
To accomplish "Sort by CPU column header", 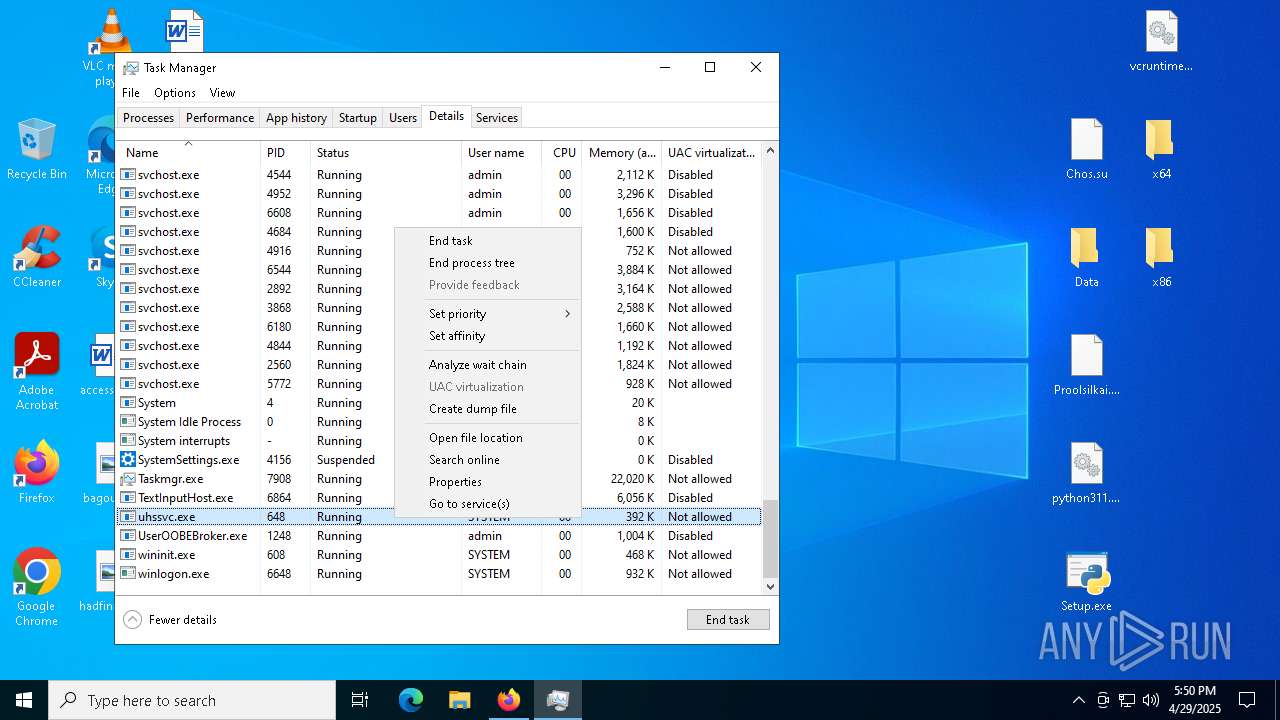I will point(562,153).
